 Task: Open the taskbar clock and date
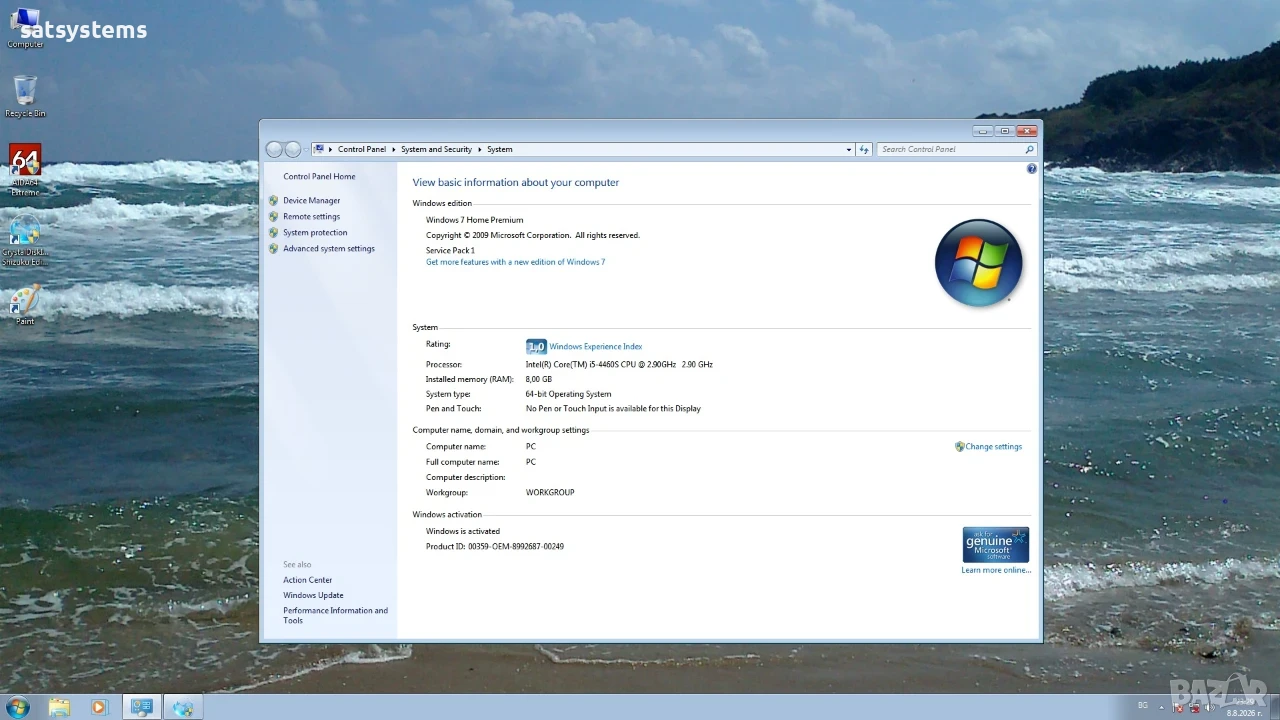[1244, 707]
